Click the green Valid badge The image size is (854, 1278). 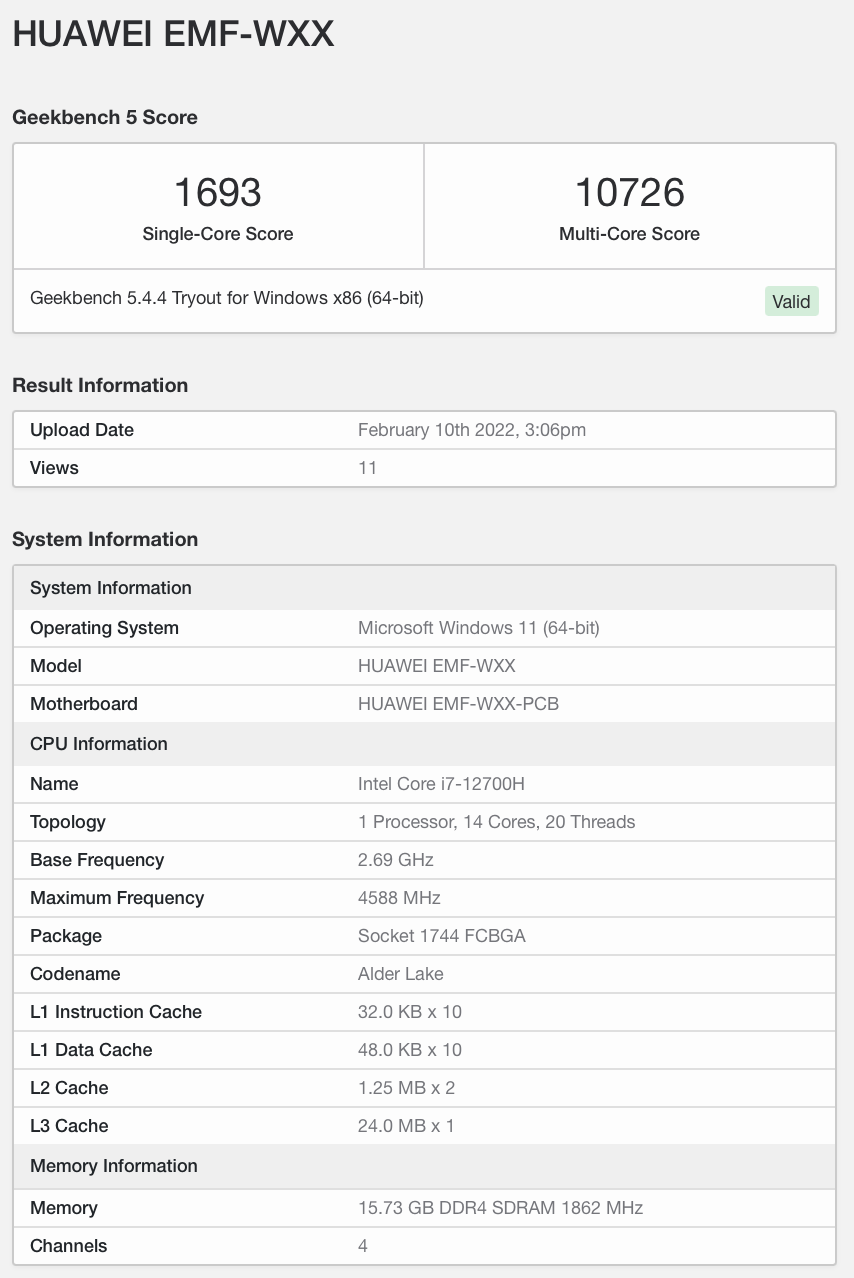(x=791, y=301)
